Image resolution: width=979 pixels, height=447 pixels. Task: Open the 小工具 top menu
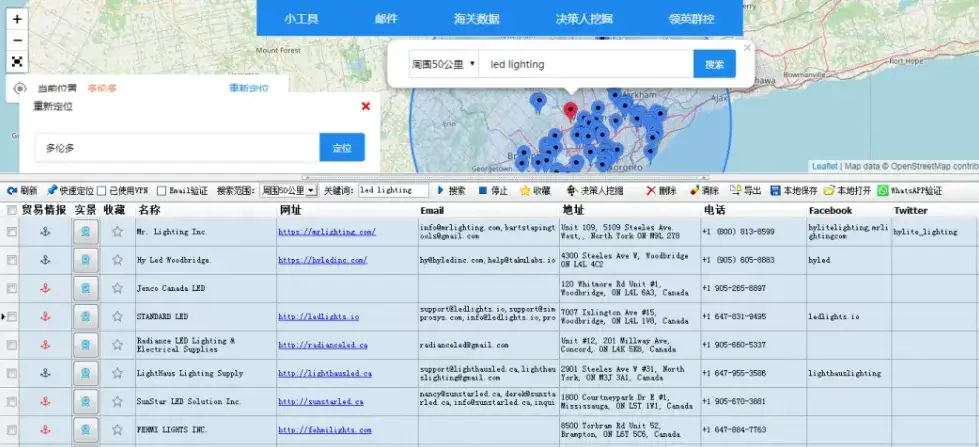coord(302,19)
